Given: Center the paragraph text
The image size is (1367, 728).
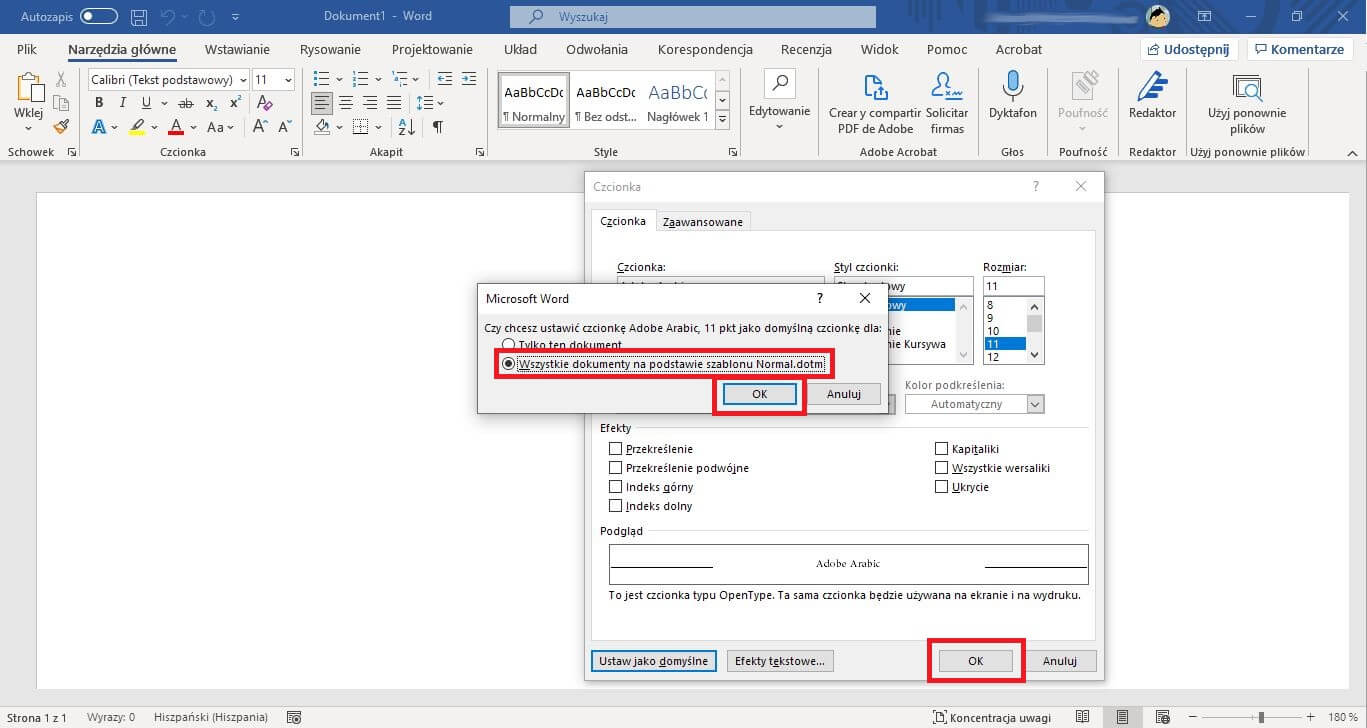Looking at the screenshot, I should [346, 103].
